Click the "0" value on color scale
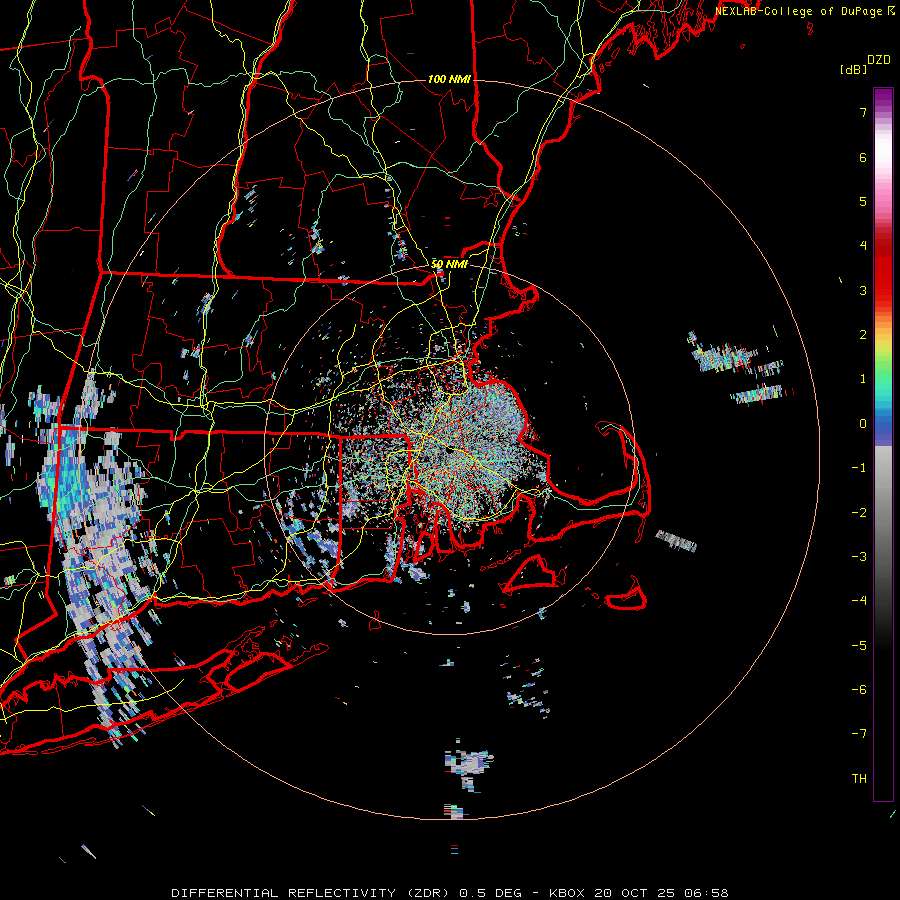Image resolution: width=900 pixels, height=900 pixels. [863, 424]
